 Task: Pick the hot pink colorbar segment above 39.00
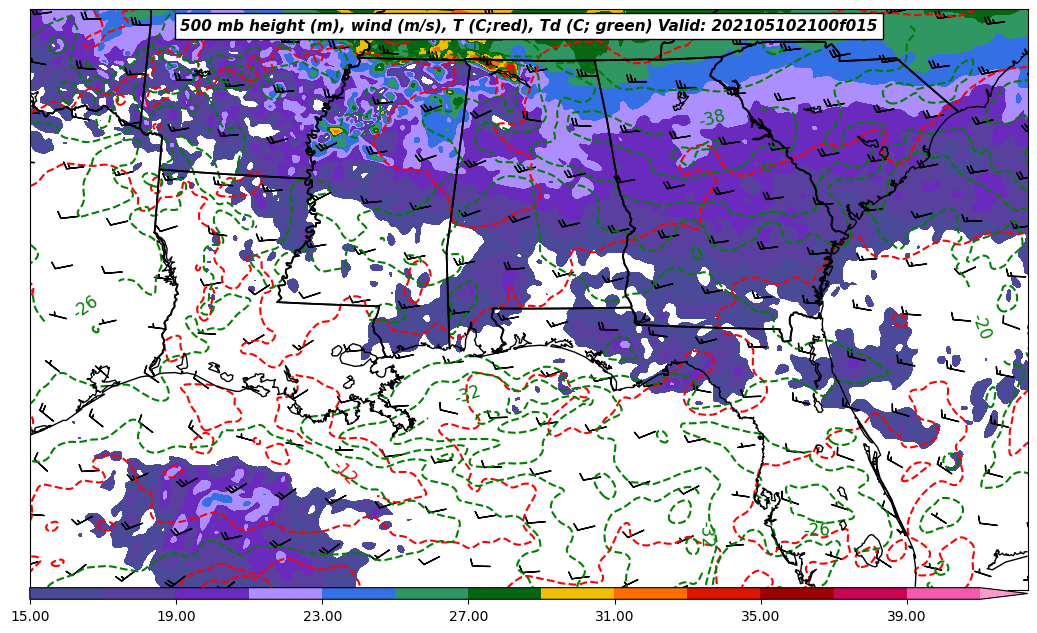[943, 593]
